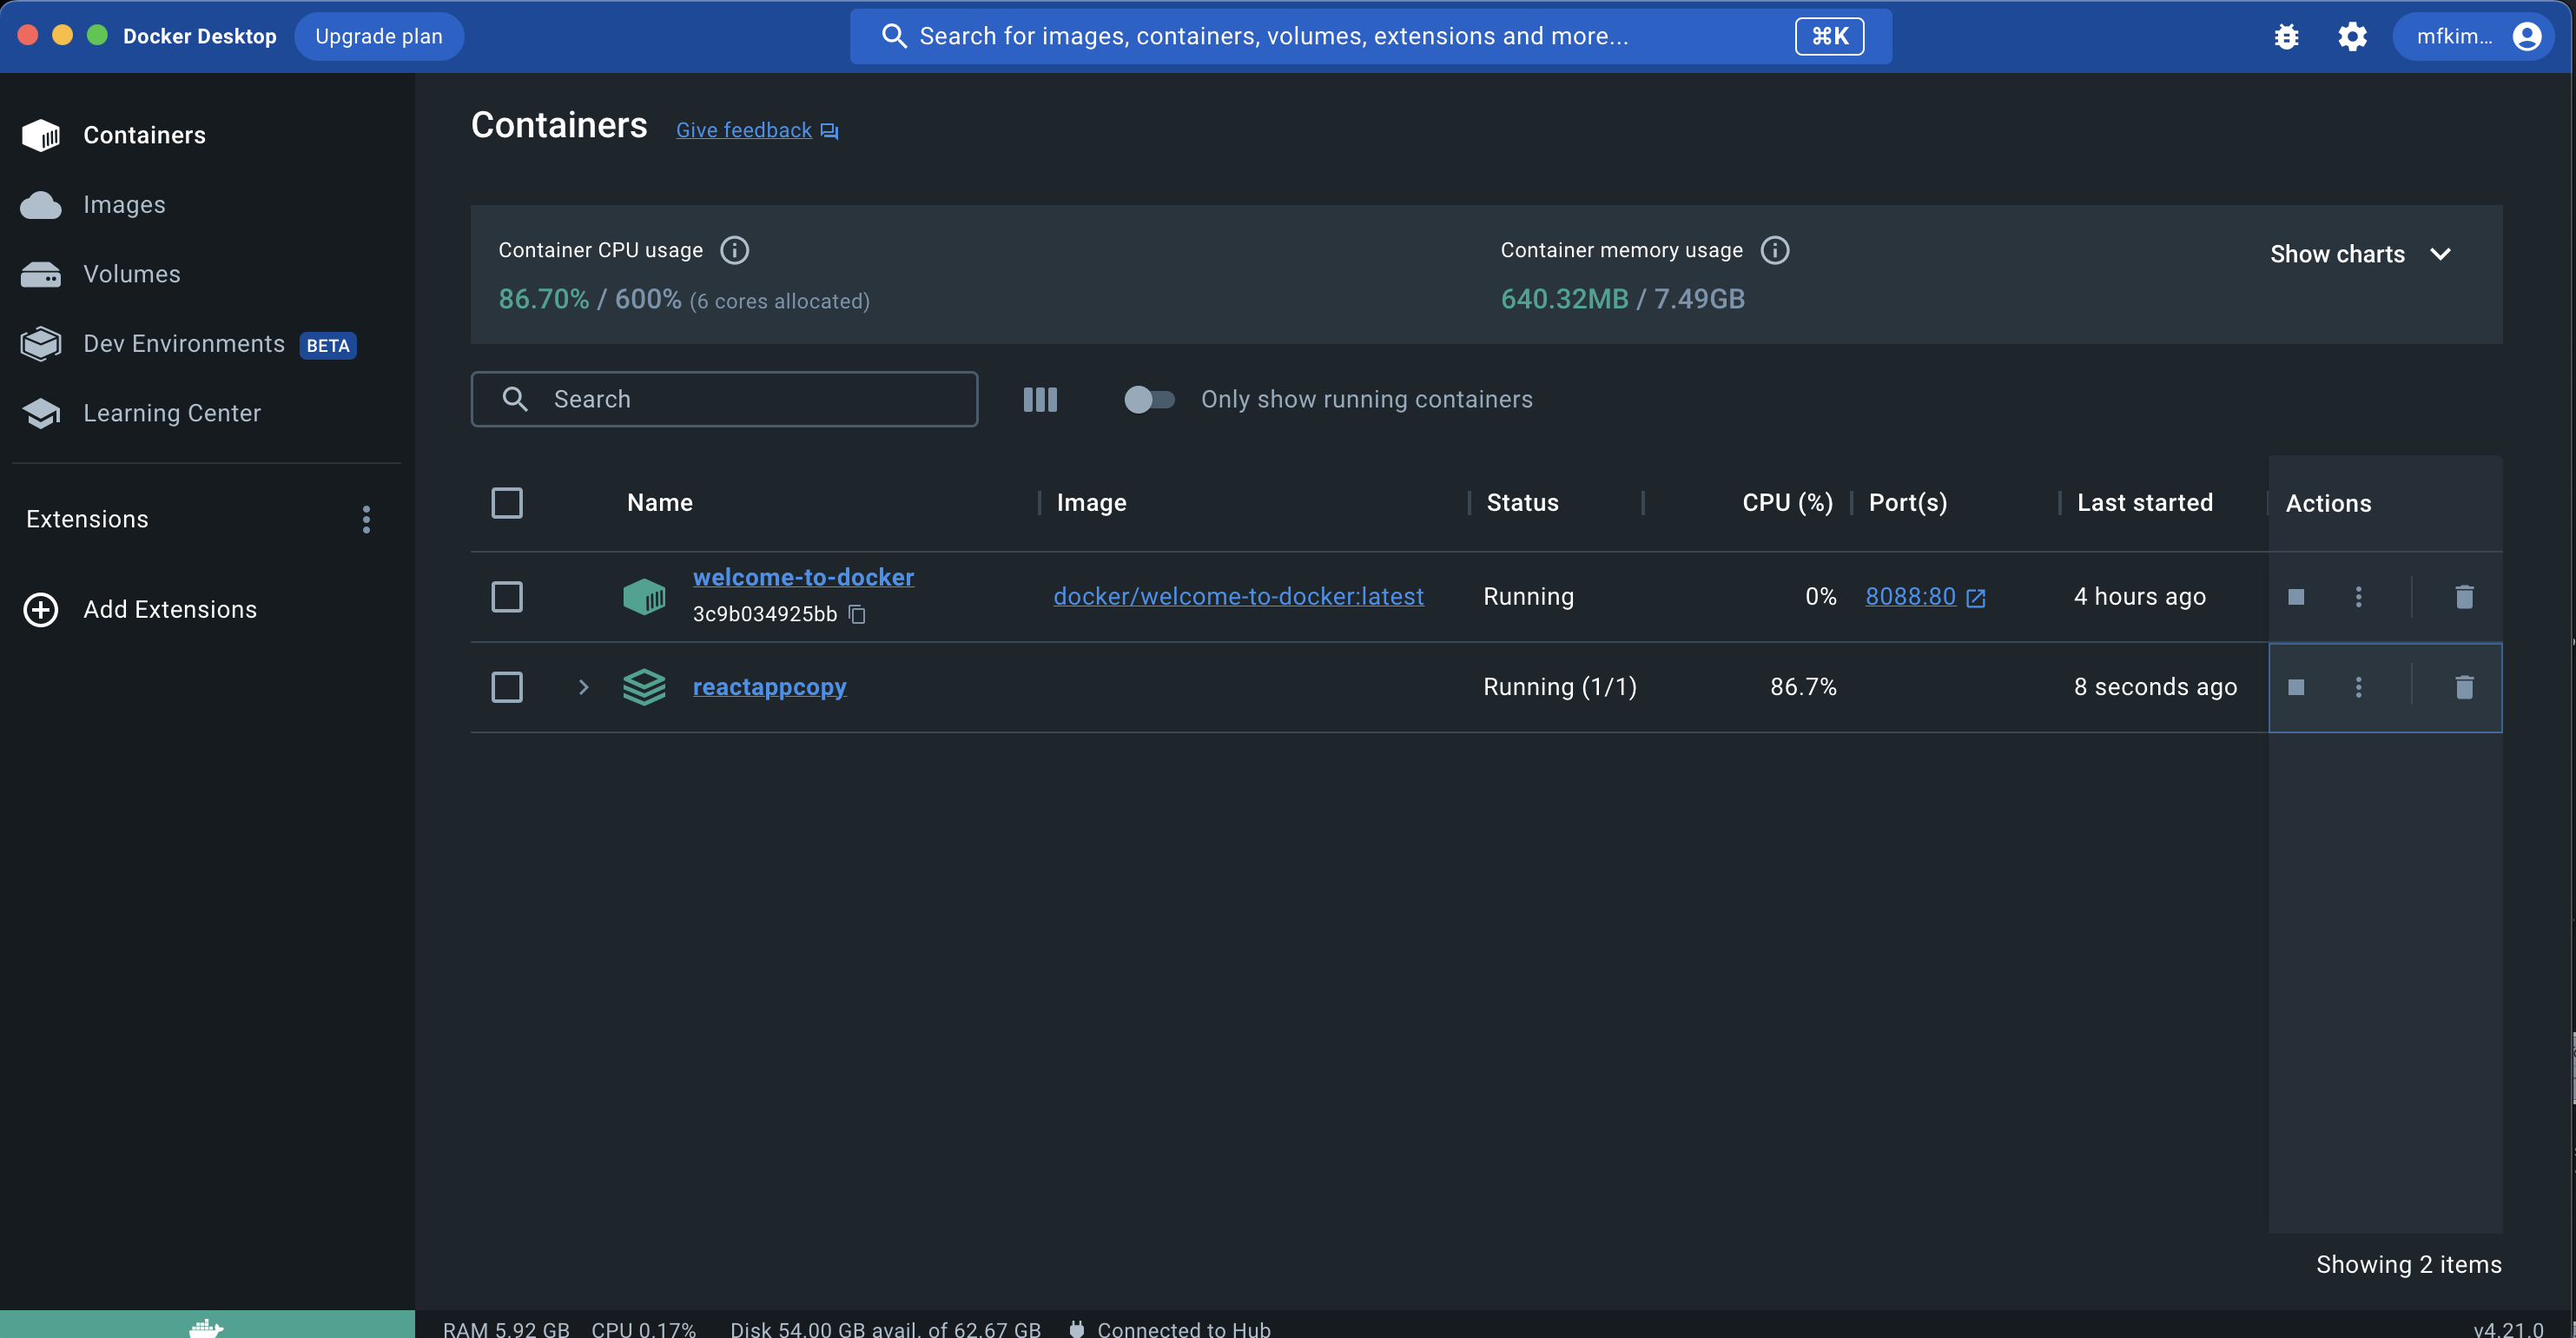Copy container ID 3c9b034925bb

click(857, 614)
